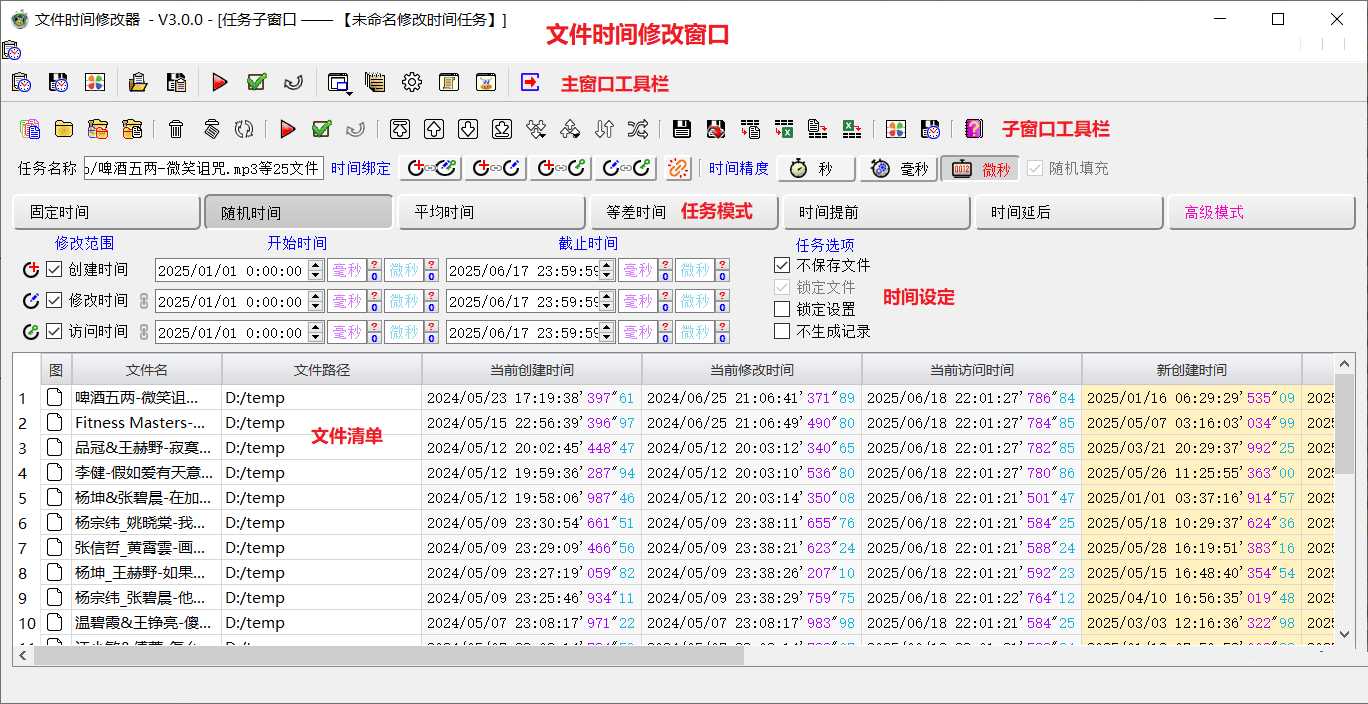Open the window-copy dropdown on main toolbar
Image resolution: width=1368 pixels, height=704 pixels.
point(339,84)
